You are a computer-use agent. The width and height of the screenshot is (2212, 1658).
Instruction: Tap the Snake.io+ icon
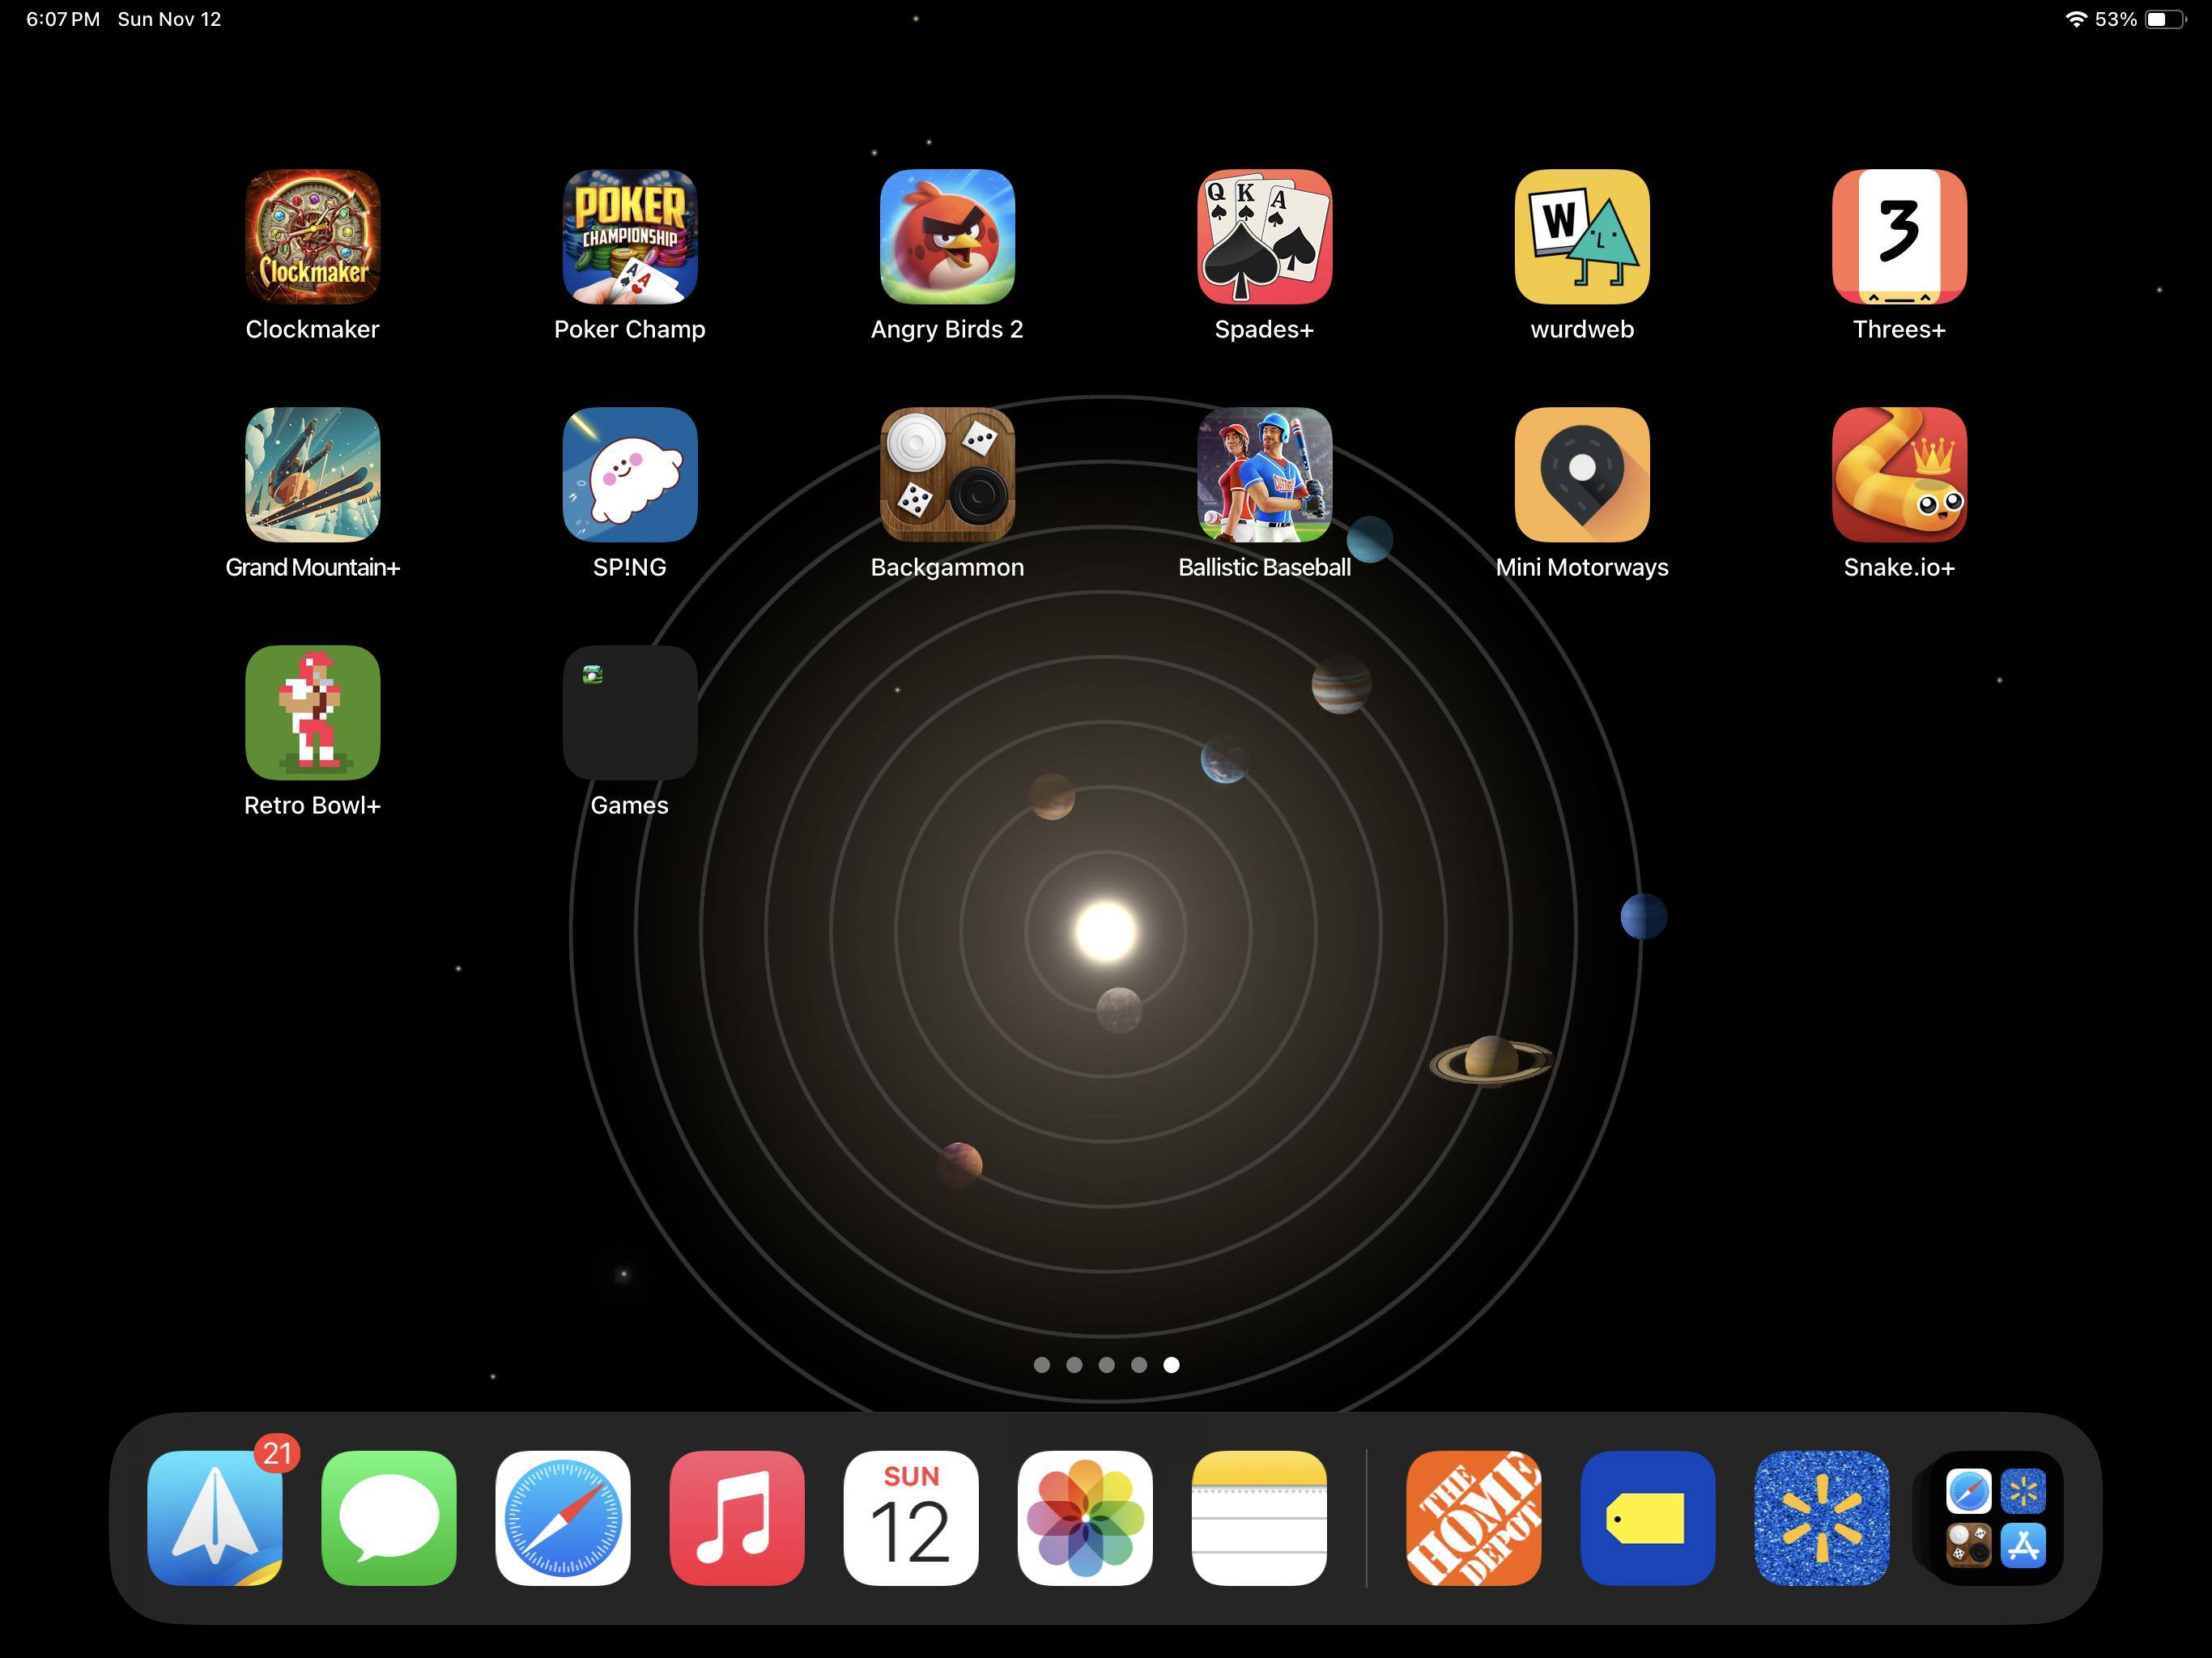click(x=1898, y=475)
